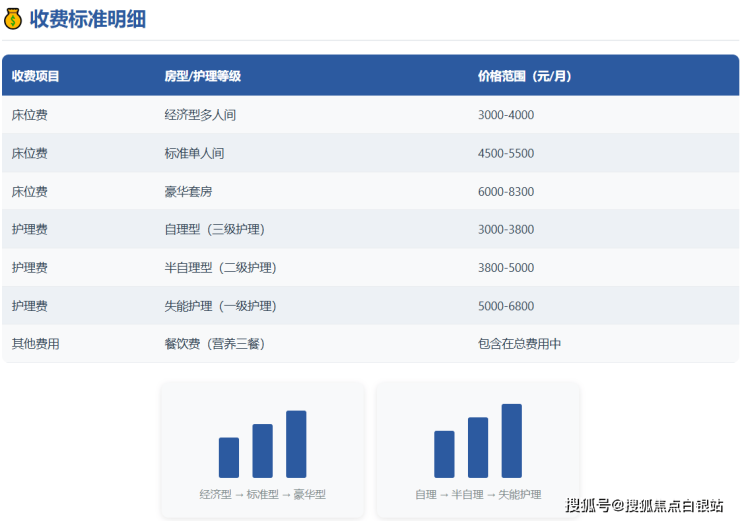Image resolution: width=740 pixels, height=521 pixels.
Task: Click the 价格范围（元/月） column header
Action: click(x=524, y=76)
